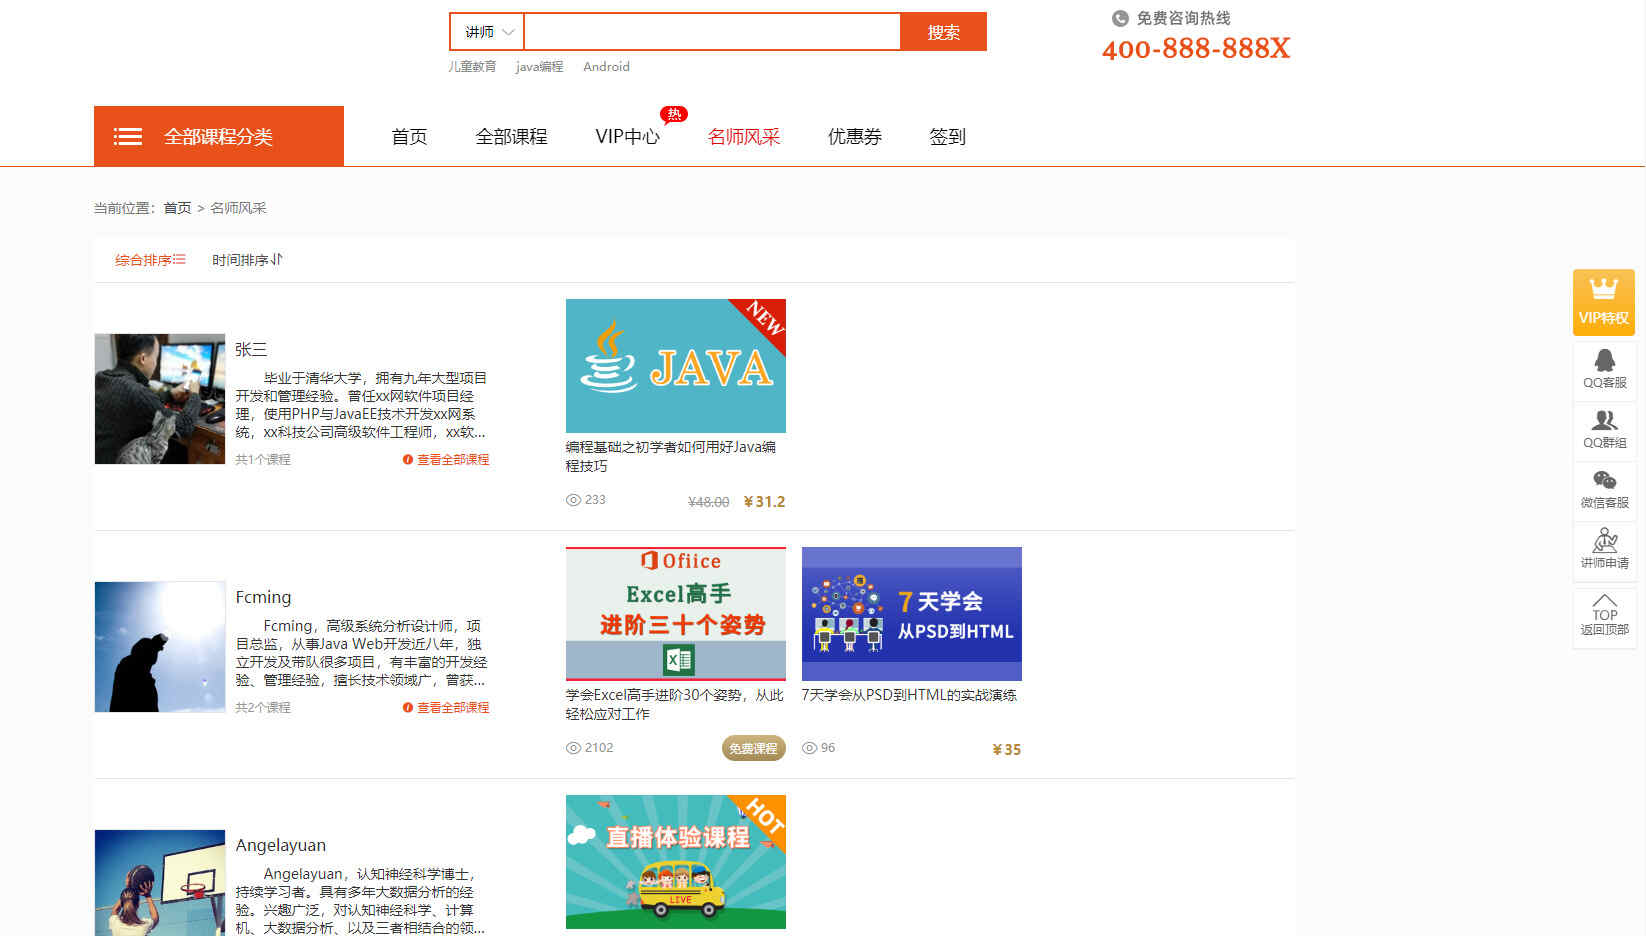Image resolution: width=1646 pixels, height=936 pixels.
Task: Open 优惠券 navigation item
Action: tap(854, 137)
